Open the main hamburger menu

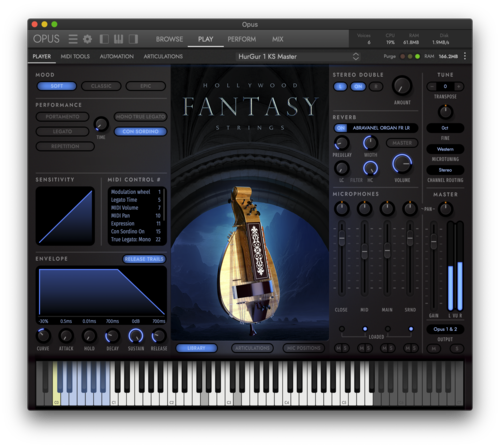73,39
